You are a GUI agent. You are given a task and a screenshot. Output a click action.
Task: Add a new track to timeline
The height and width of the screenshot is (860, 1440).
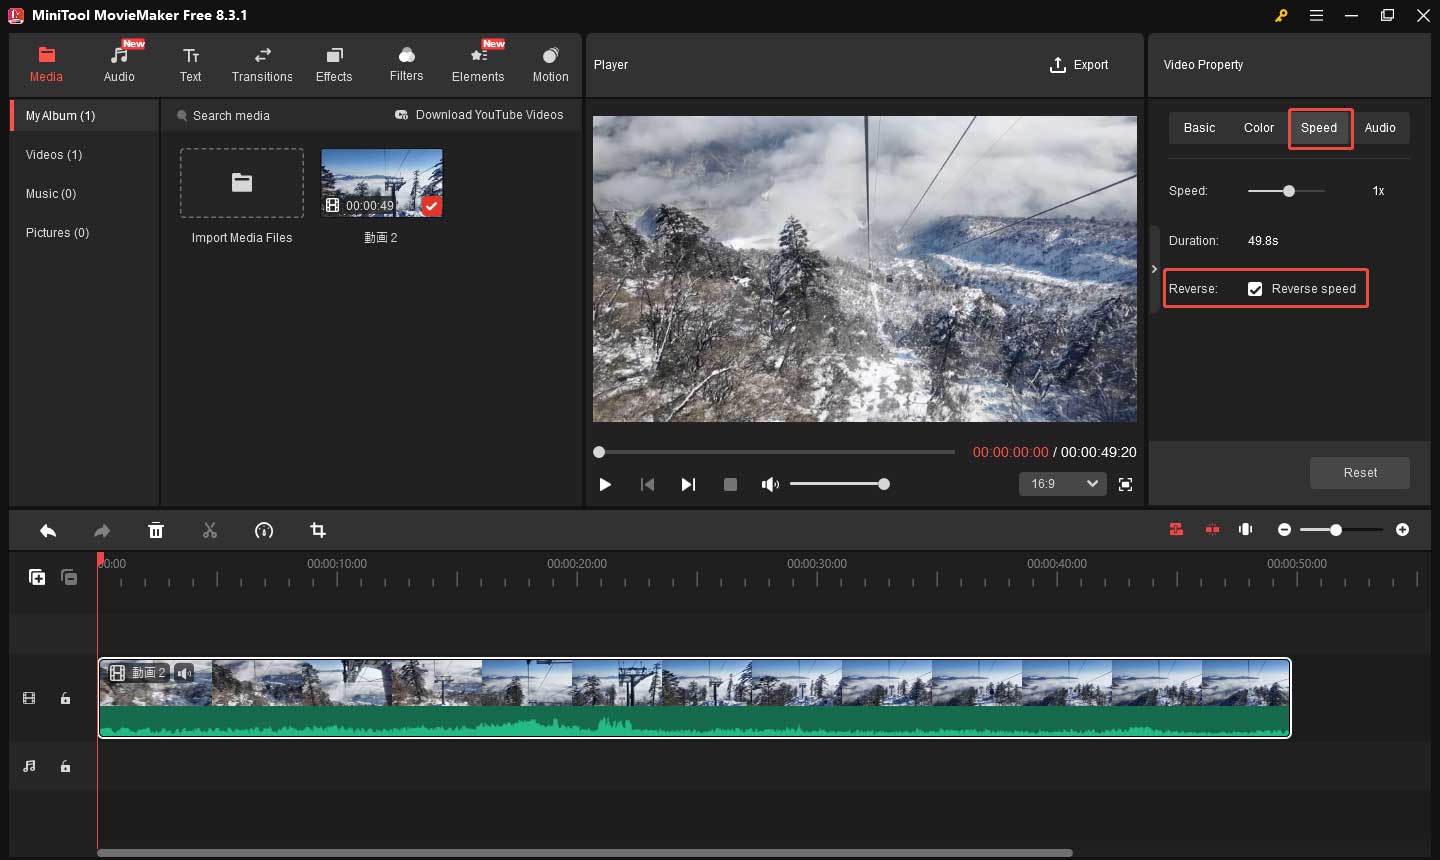[x=37, y=577]
